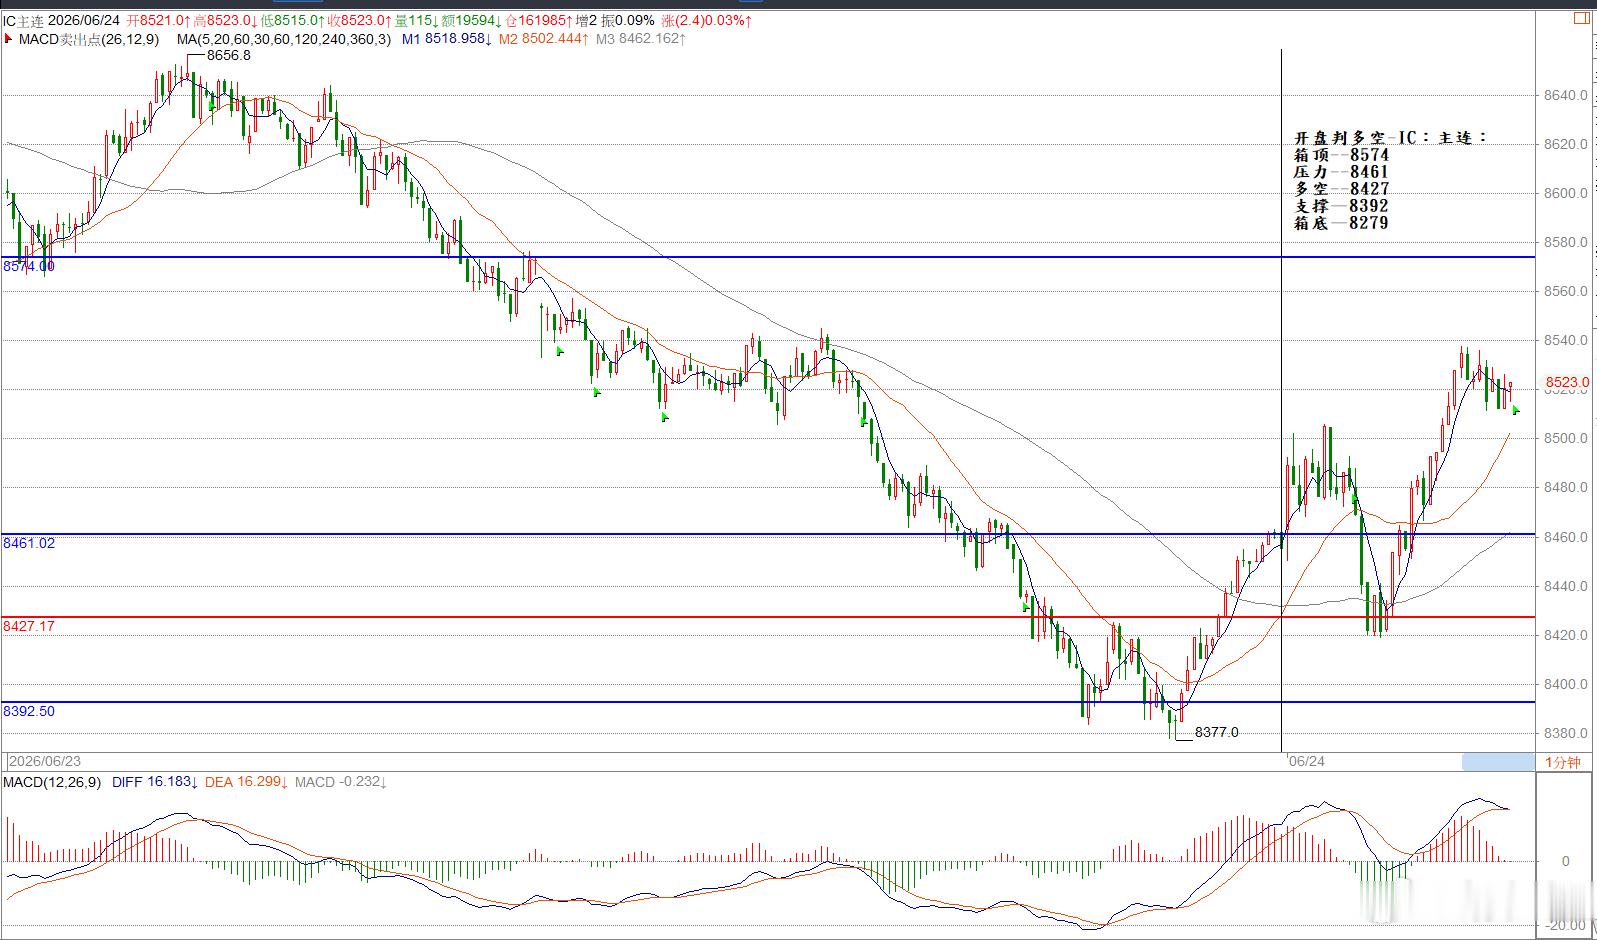Click the M2 8502.444 moving average value
Image resolution: width=1597 pixels, height=940 pixels.
click(544, 39)
